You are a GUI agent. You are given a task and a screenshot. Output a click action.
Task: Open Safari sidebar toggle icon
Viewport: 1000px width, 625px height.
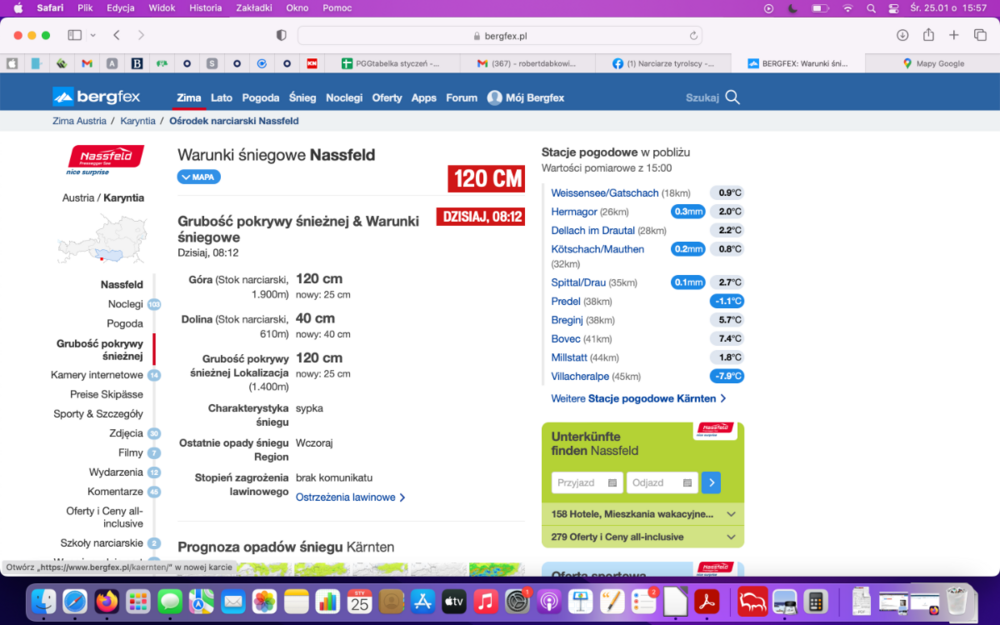click(x=75, y=35)
